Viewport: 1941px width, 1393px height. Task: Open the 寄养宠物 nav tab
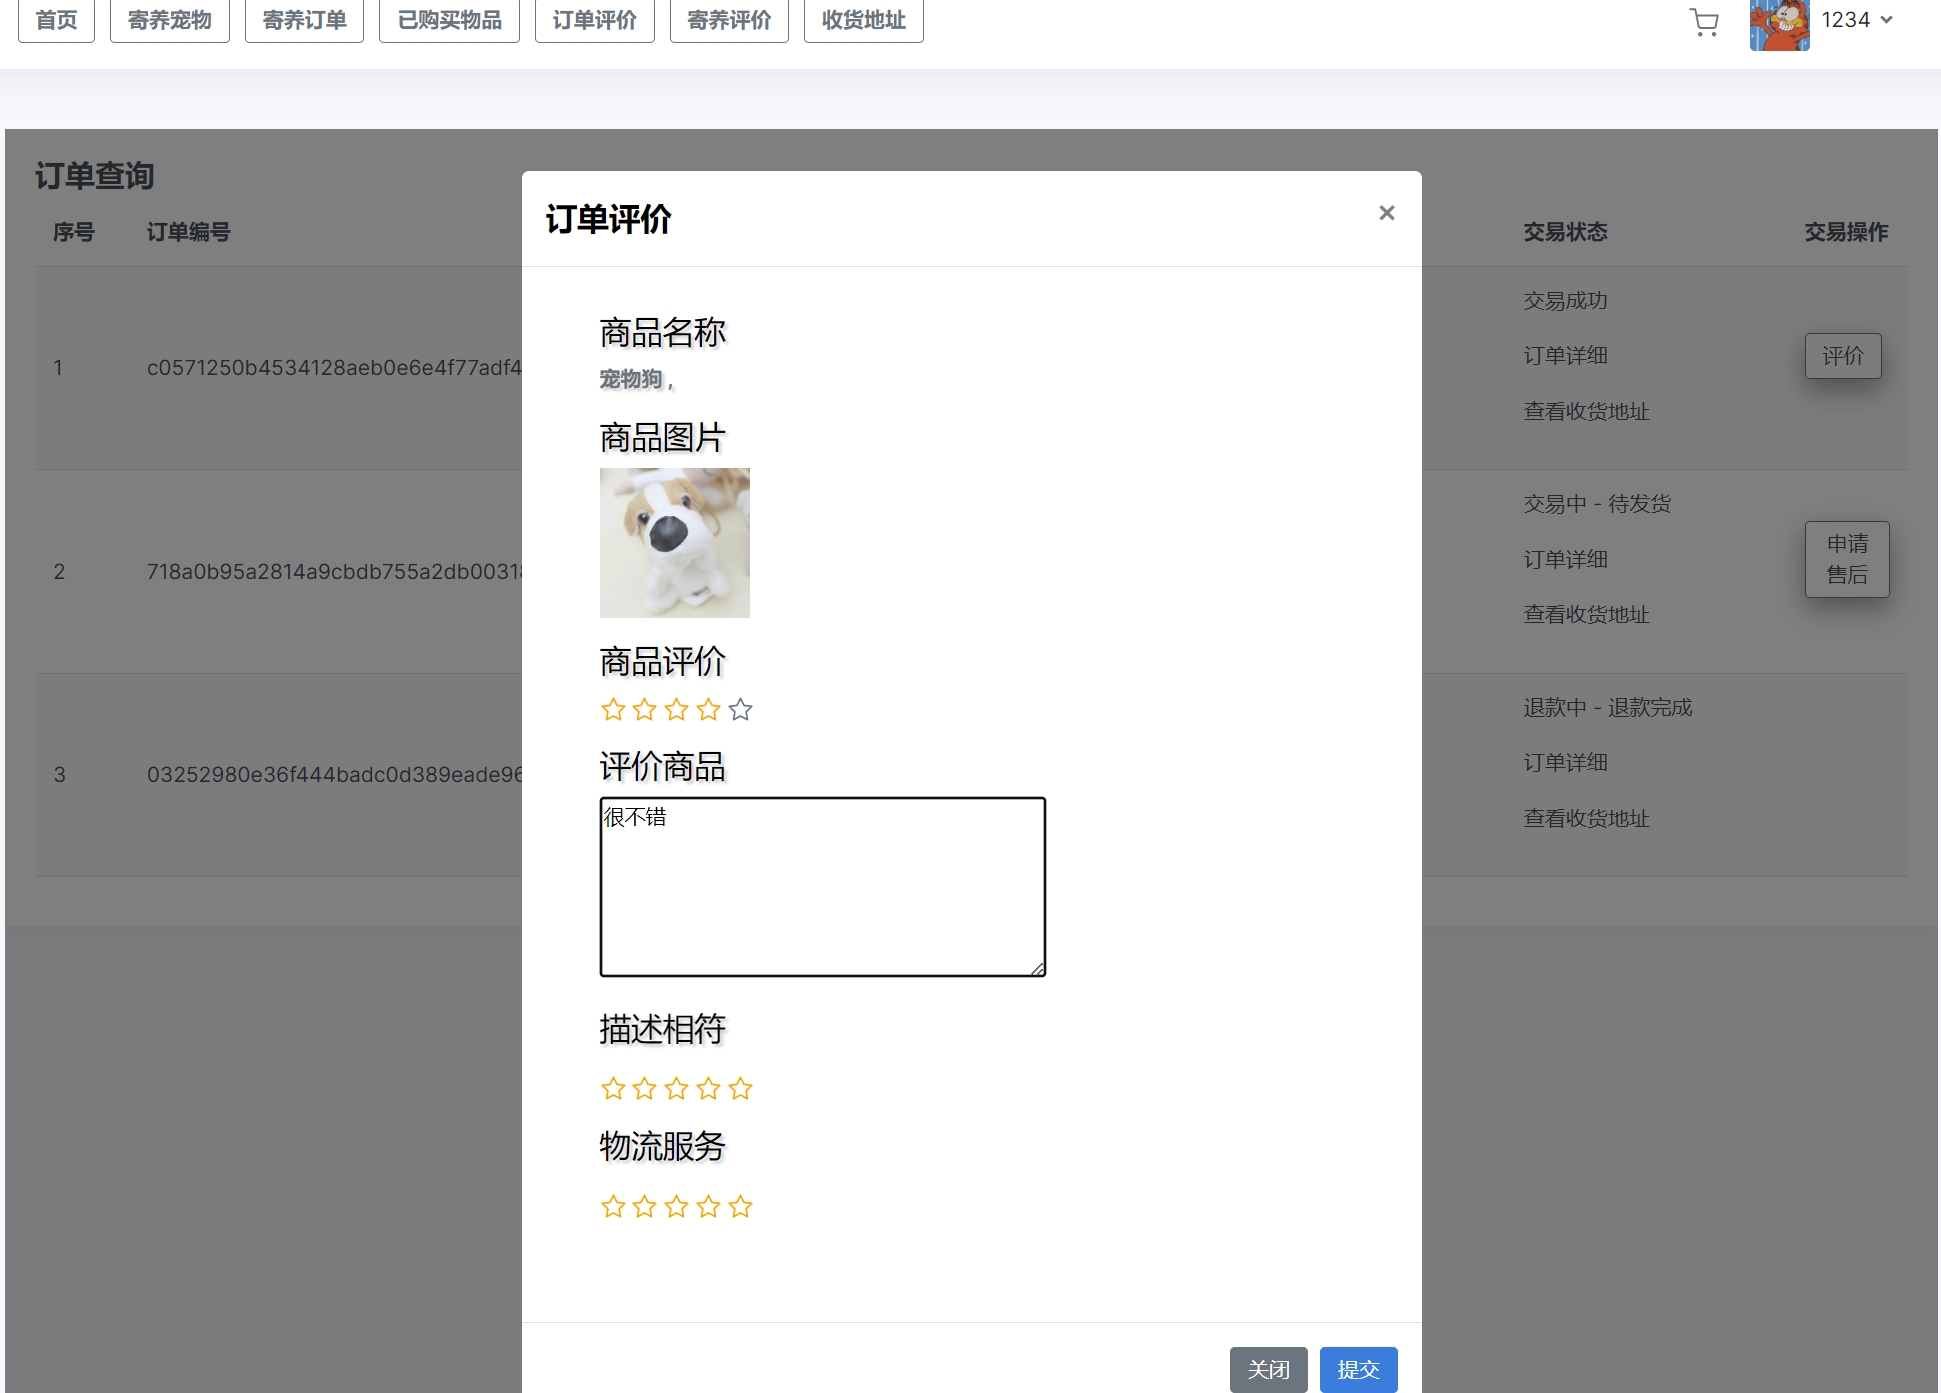(169, 20)
